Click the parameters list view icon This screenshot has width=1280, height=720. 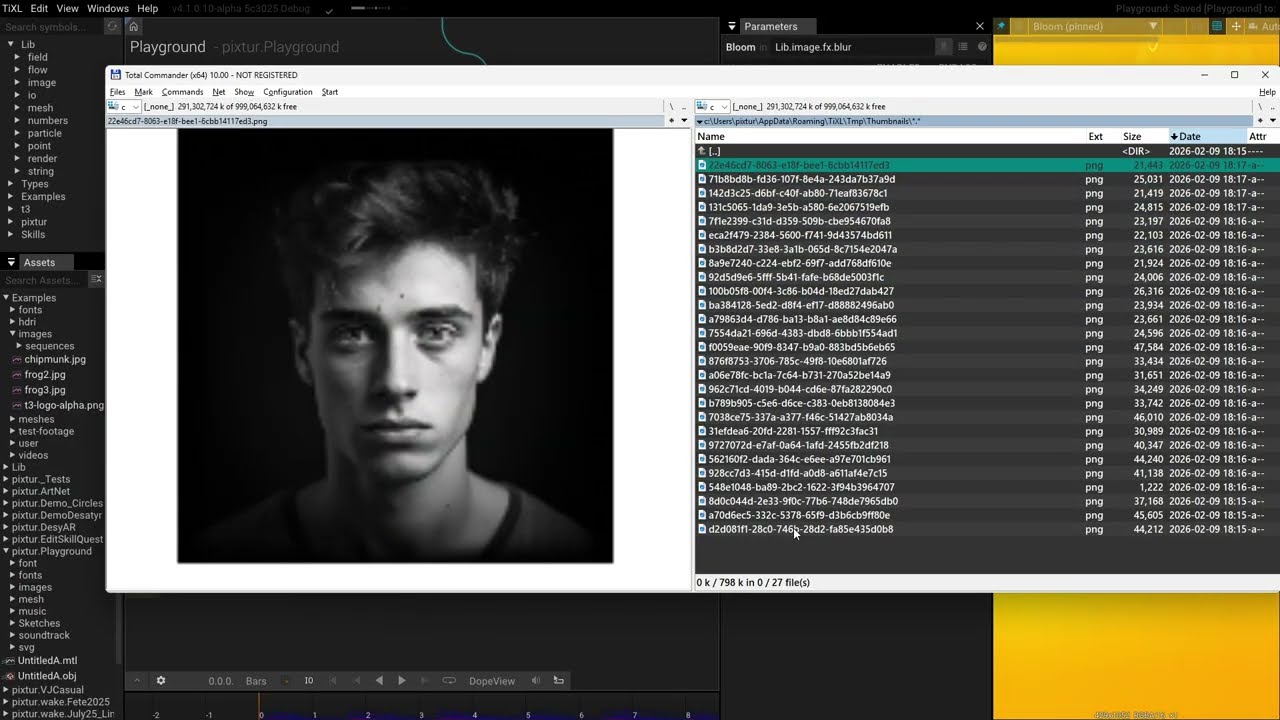[x=963, y=47]
